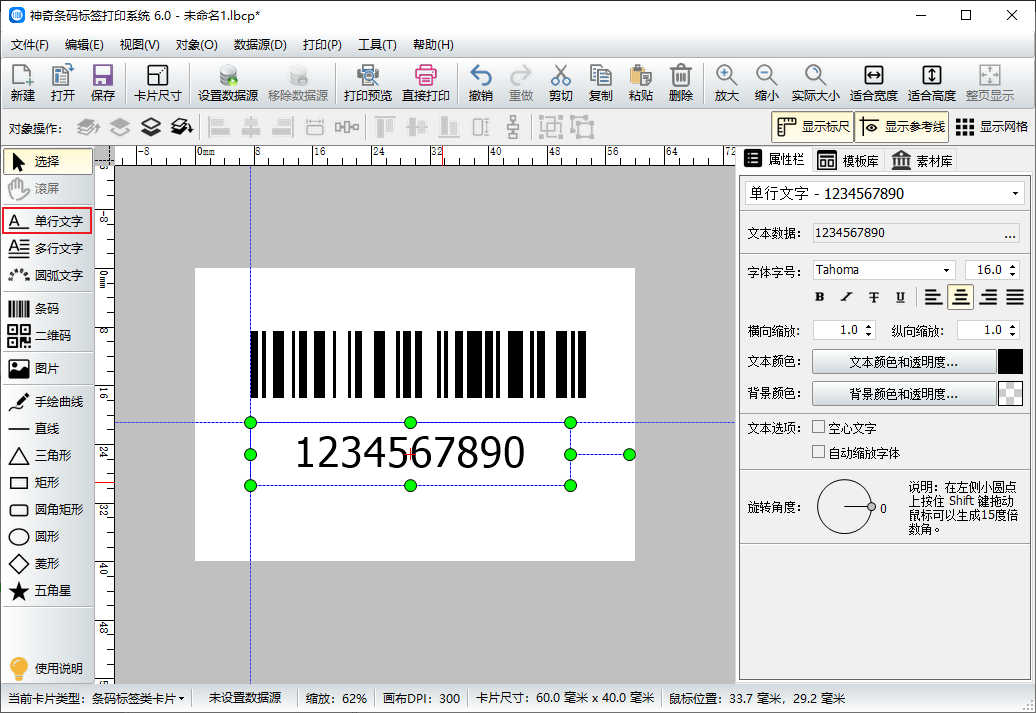Open the 卡片尺寸 card size settings
Screen dimensions: 1036x713
(157, 83)
